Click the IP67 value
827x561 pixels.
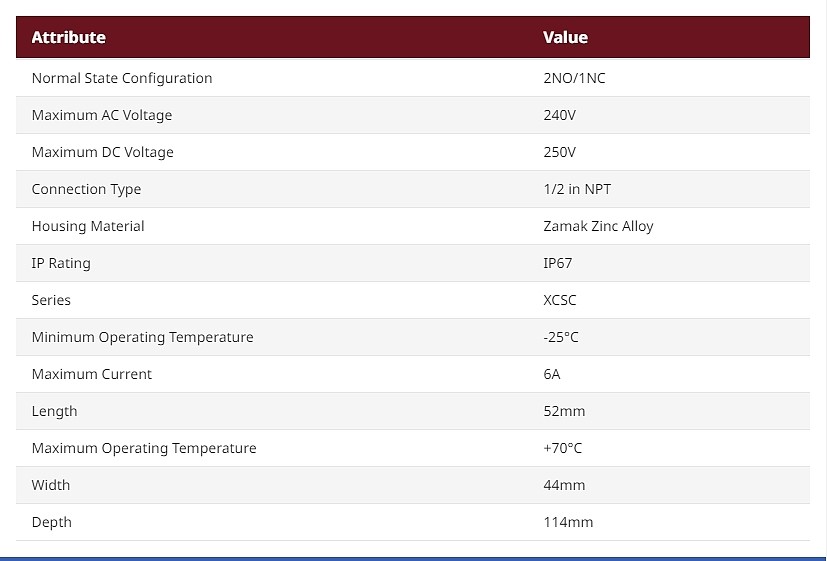click(x=557, y=263)
